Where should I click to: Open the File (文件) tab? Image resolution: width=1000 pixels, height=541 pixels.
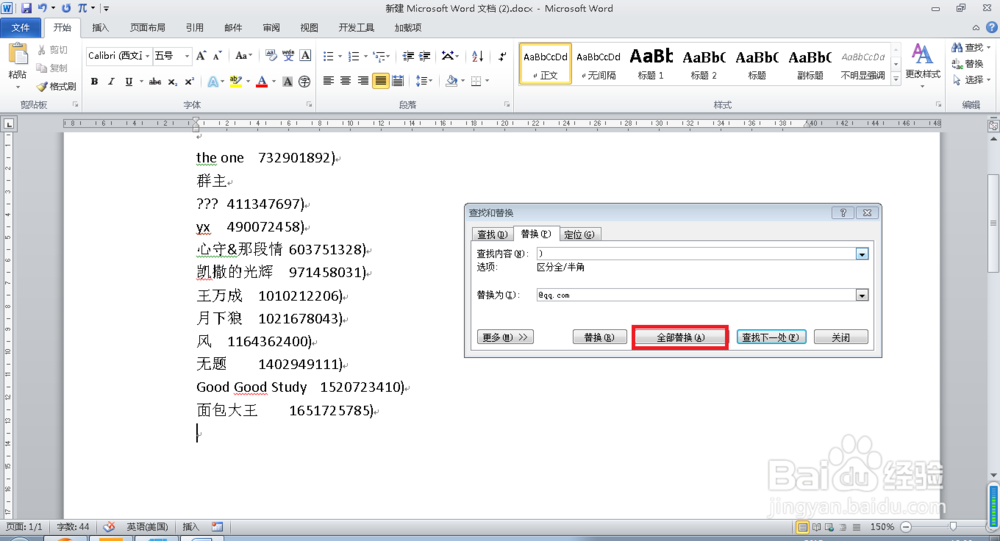20,27
